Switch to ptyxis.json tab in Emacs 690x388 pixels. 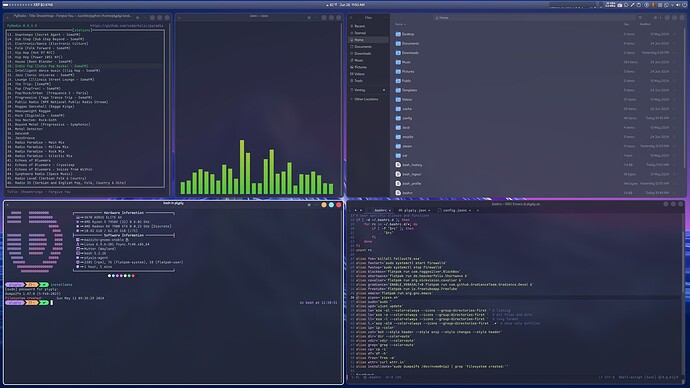tap(413, 210)
